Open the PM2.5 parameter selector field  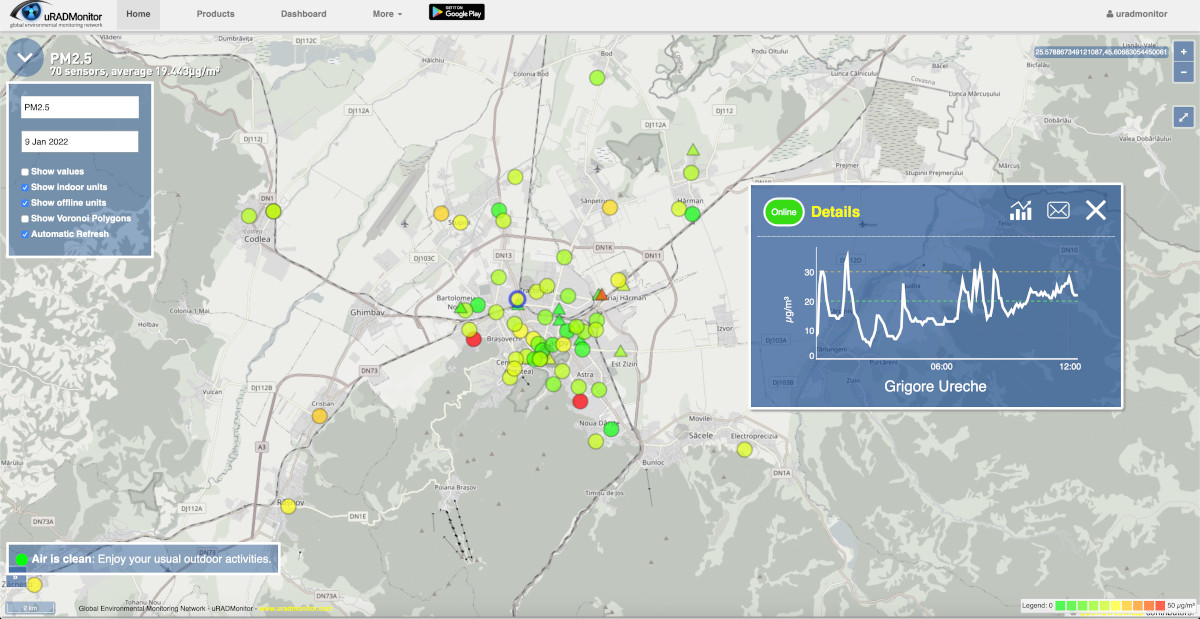point(80,107)
